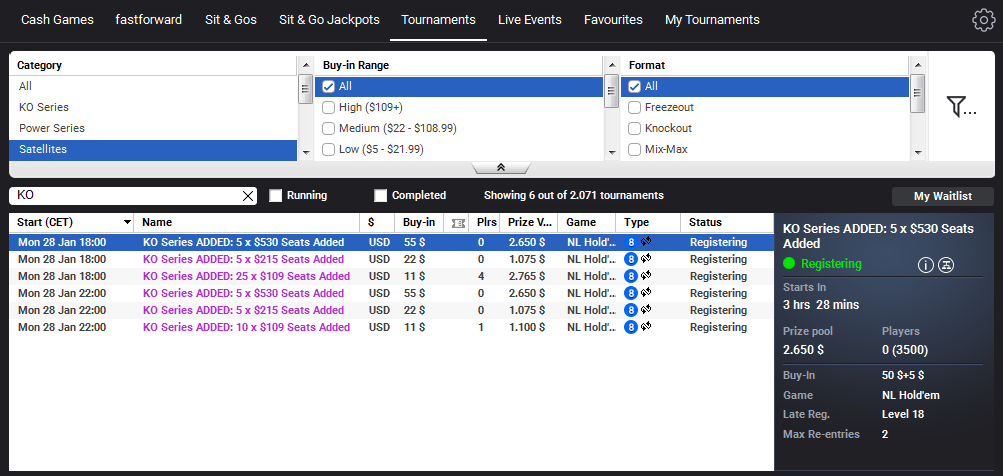Click the My Waitlist button
This screenshot has width=1003, height=476.
(942, 196)
